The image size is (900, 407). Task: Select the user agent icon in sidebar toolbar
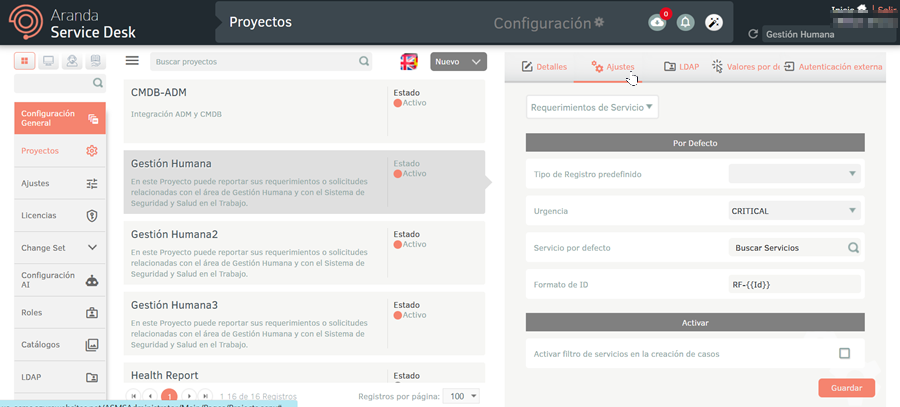coord(72,60)
